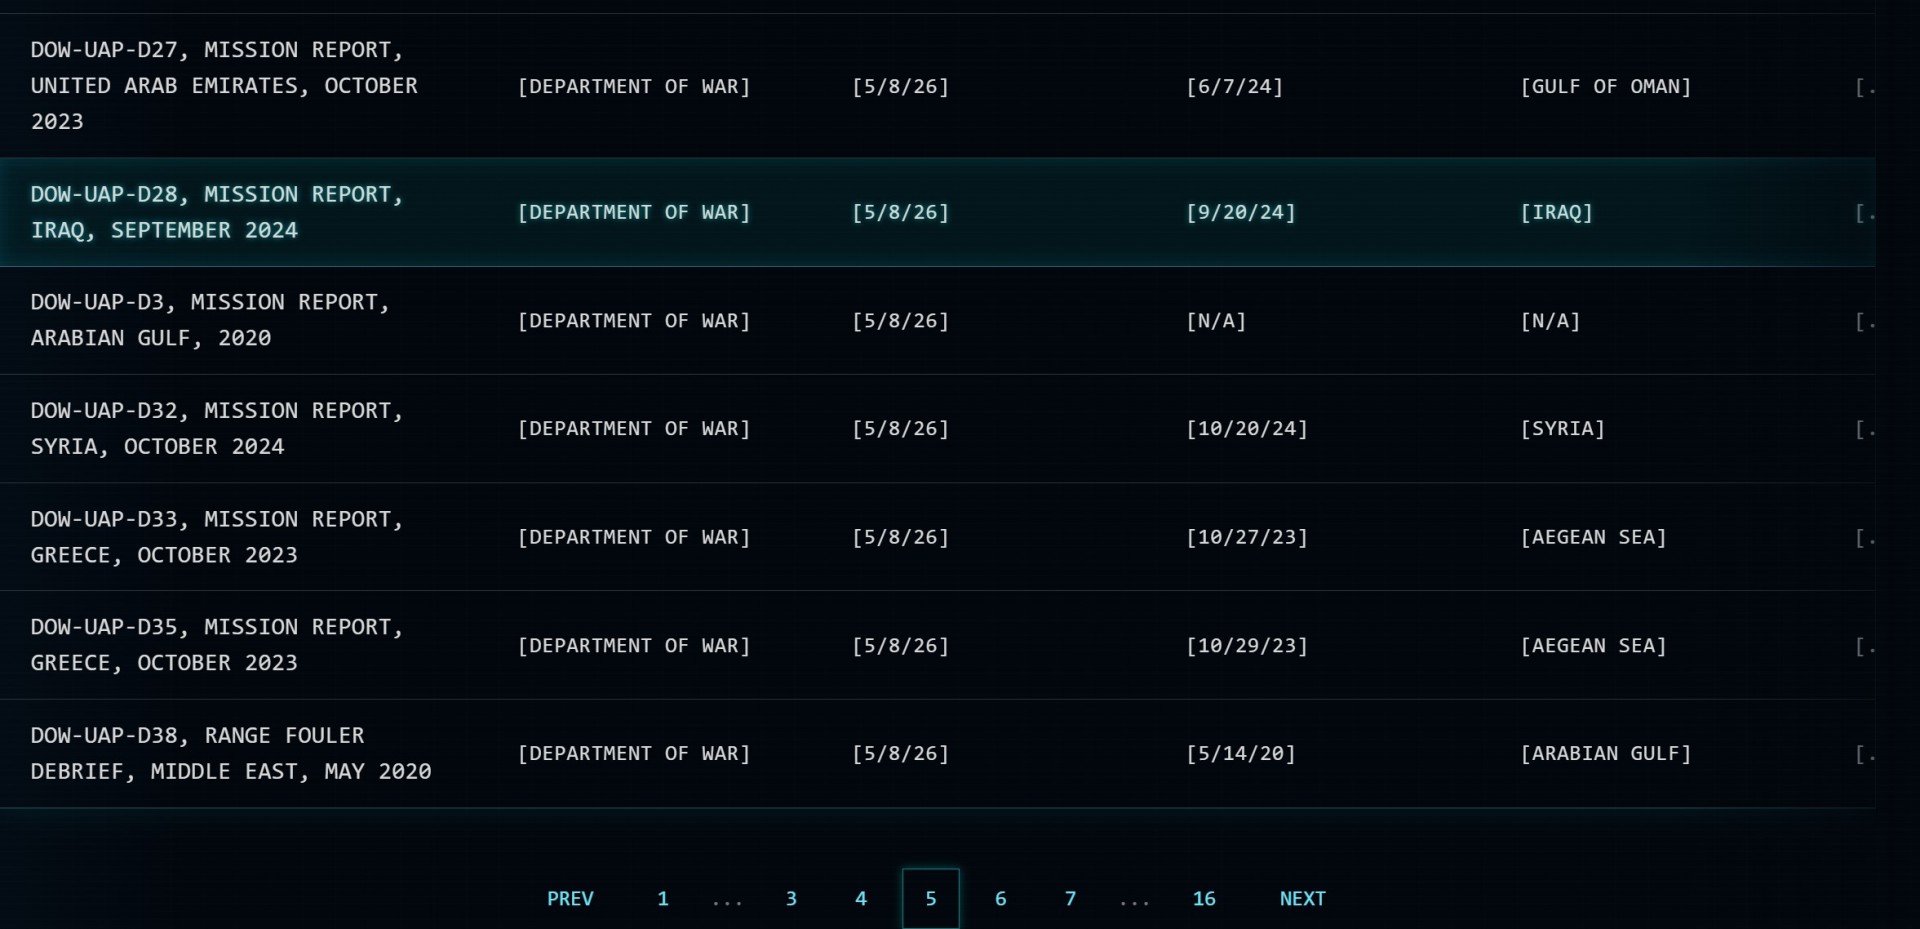1920x929 pixels.
Task: Open DOW-UAP-D3 Arabian Gulf 2020 report
Action: click(x=210, y=320)
